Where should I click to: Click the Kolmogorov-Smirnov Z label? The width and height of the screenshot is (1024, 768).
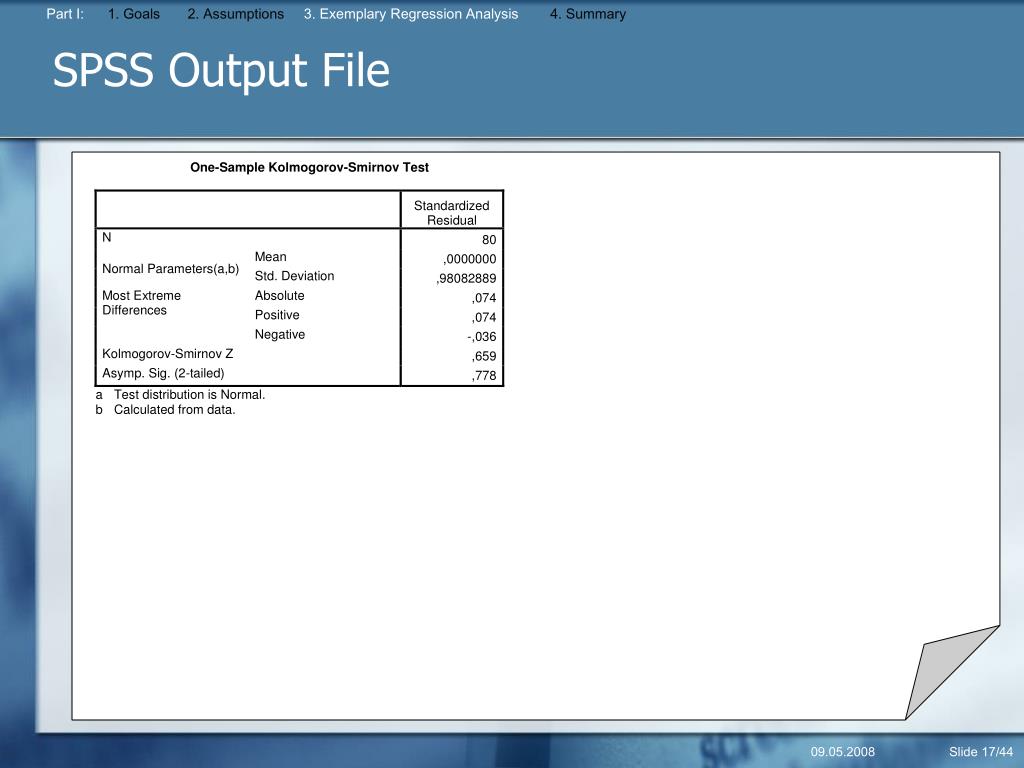[x=167, y=354]
